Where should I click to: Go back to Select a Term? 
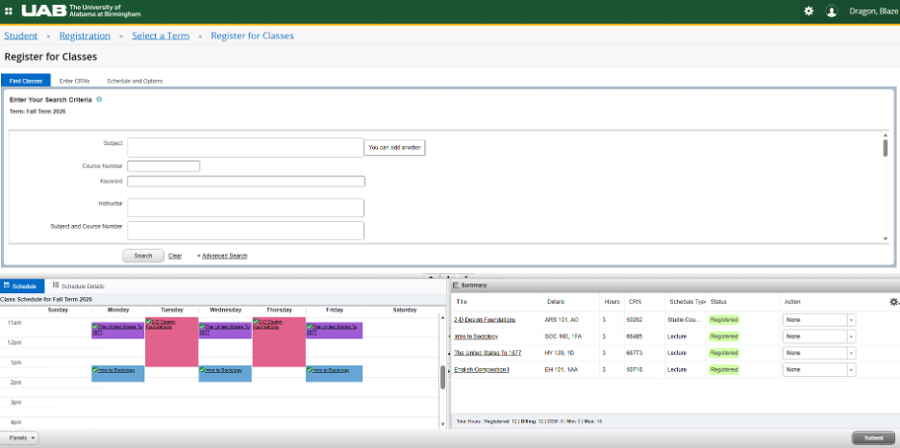(x=161, y=36)
